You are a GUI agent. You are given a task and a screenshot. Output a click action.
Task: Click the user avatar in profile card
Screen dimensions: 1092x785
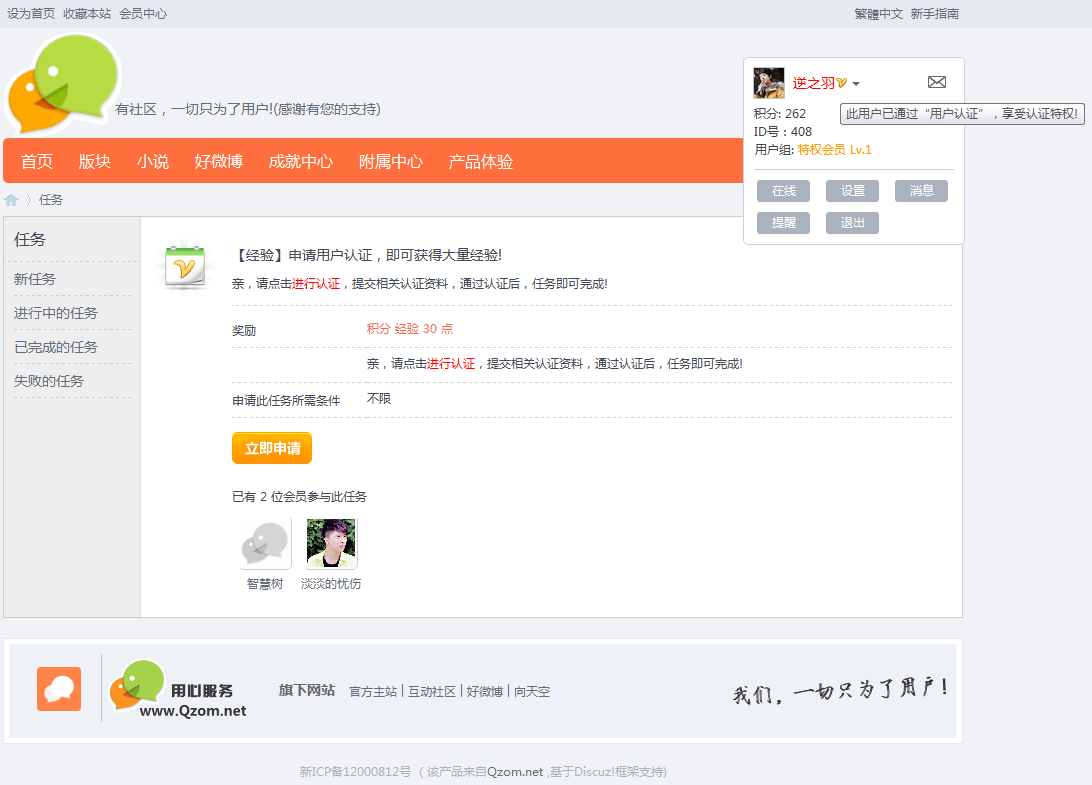[769, 83]
